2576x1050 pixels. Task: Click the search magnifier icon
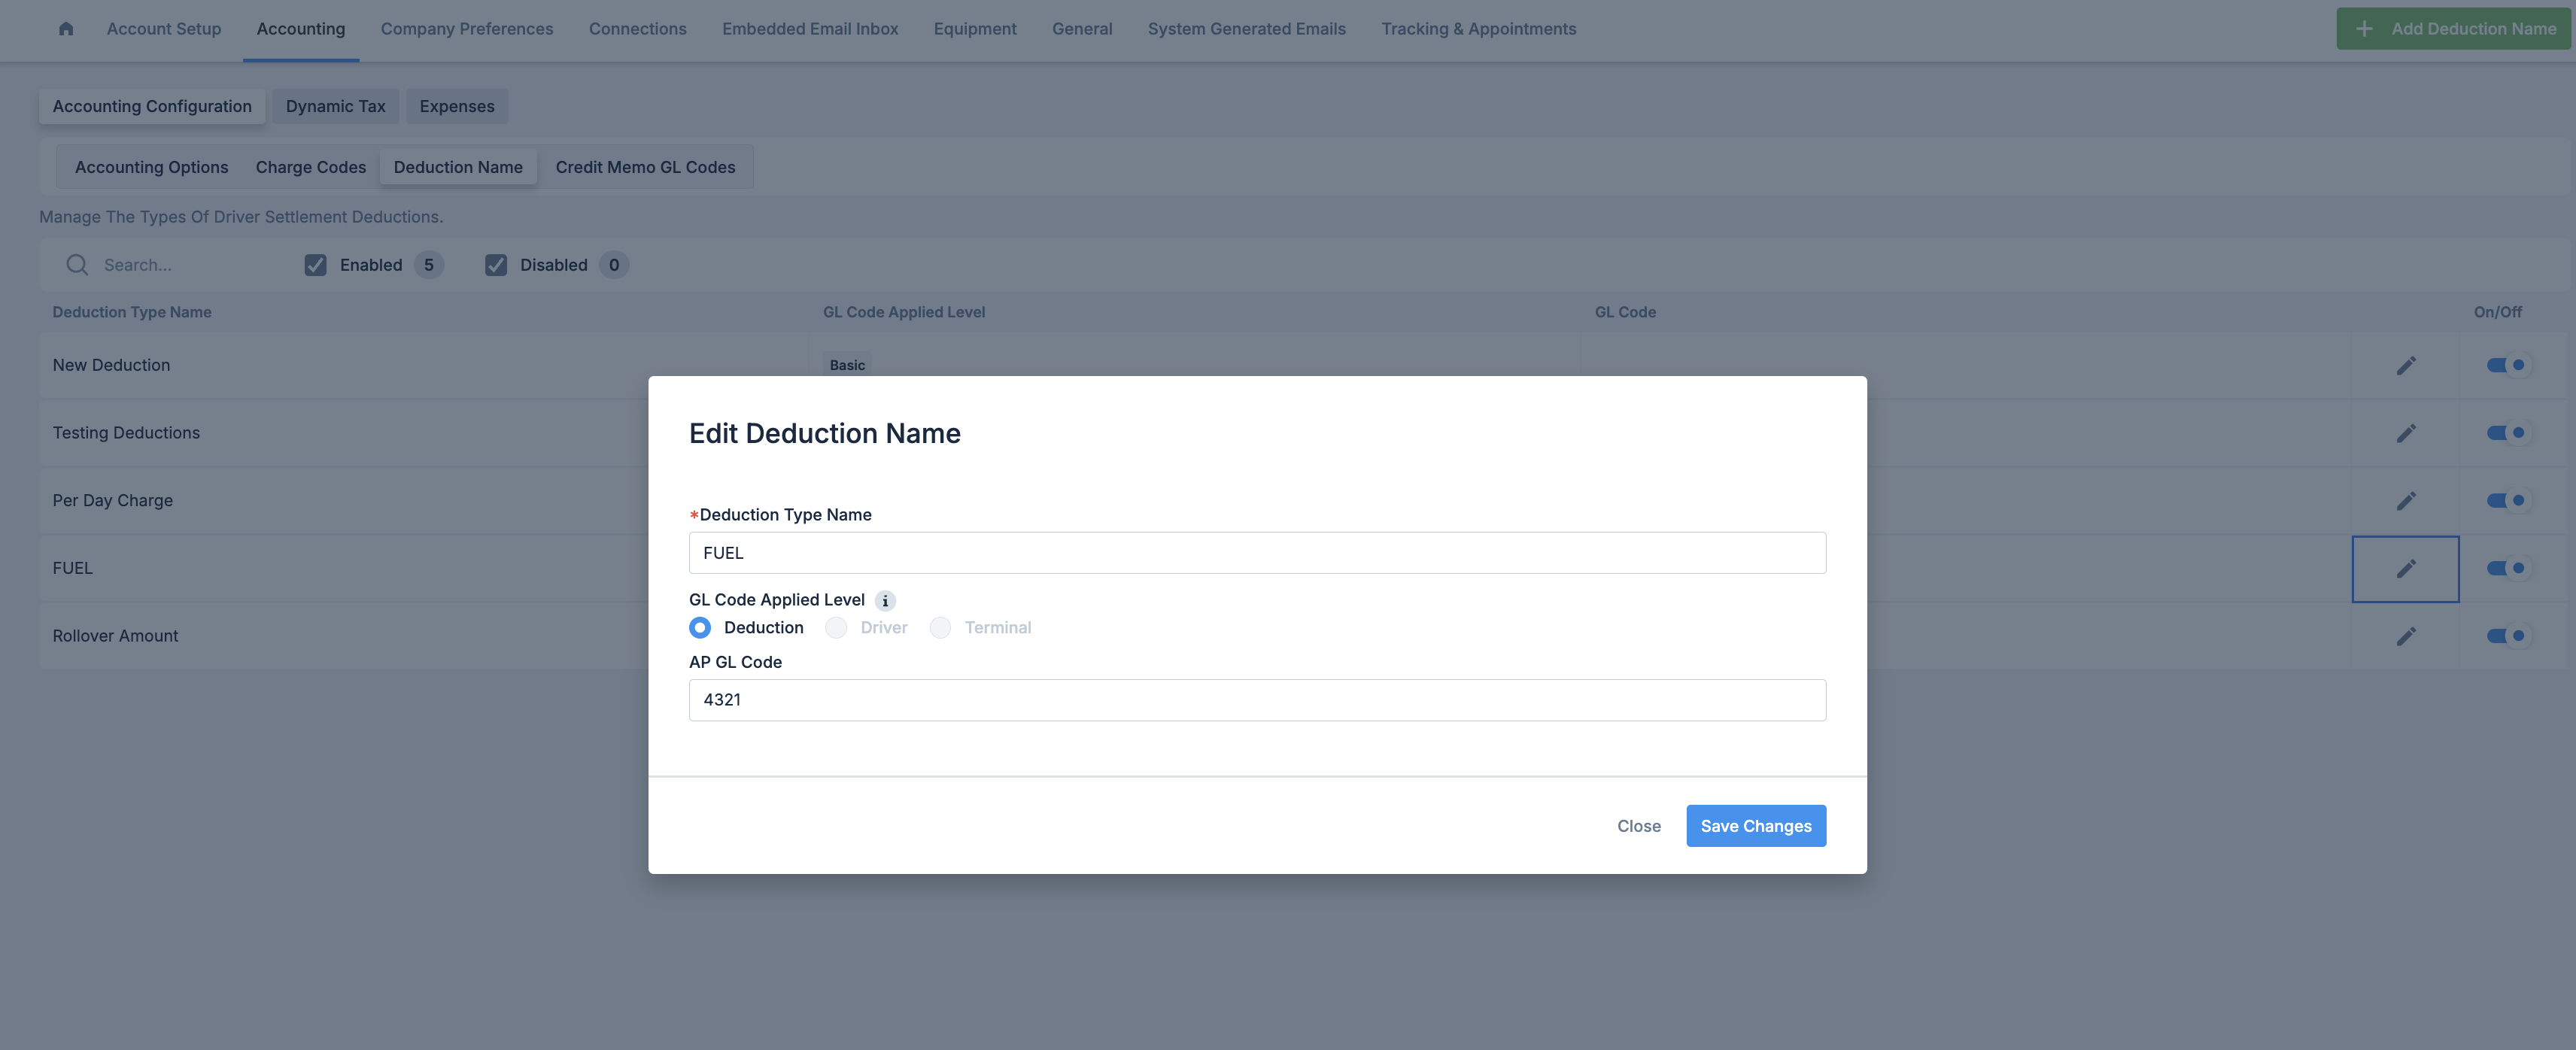(77, 265)
